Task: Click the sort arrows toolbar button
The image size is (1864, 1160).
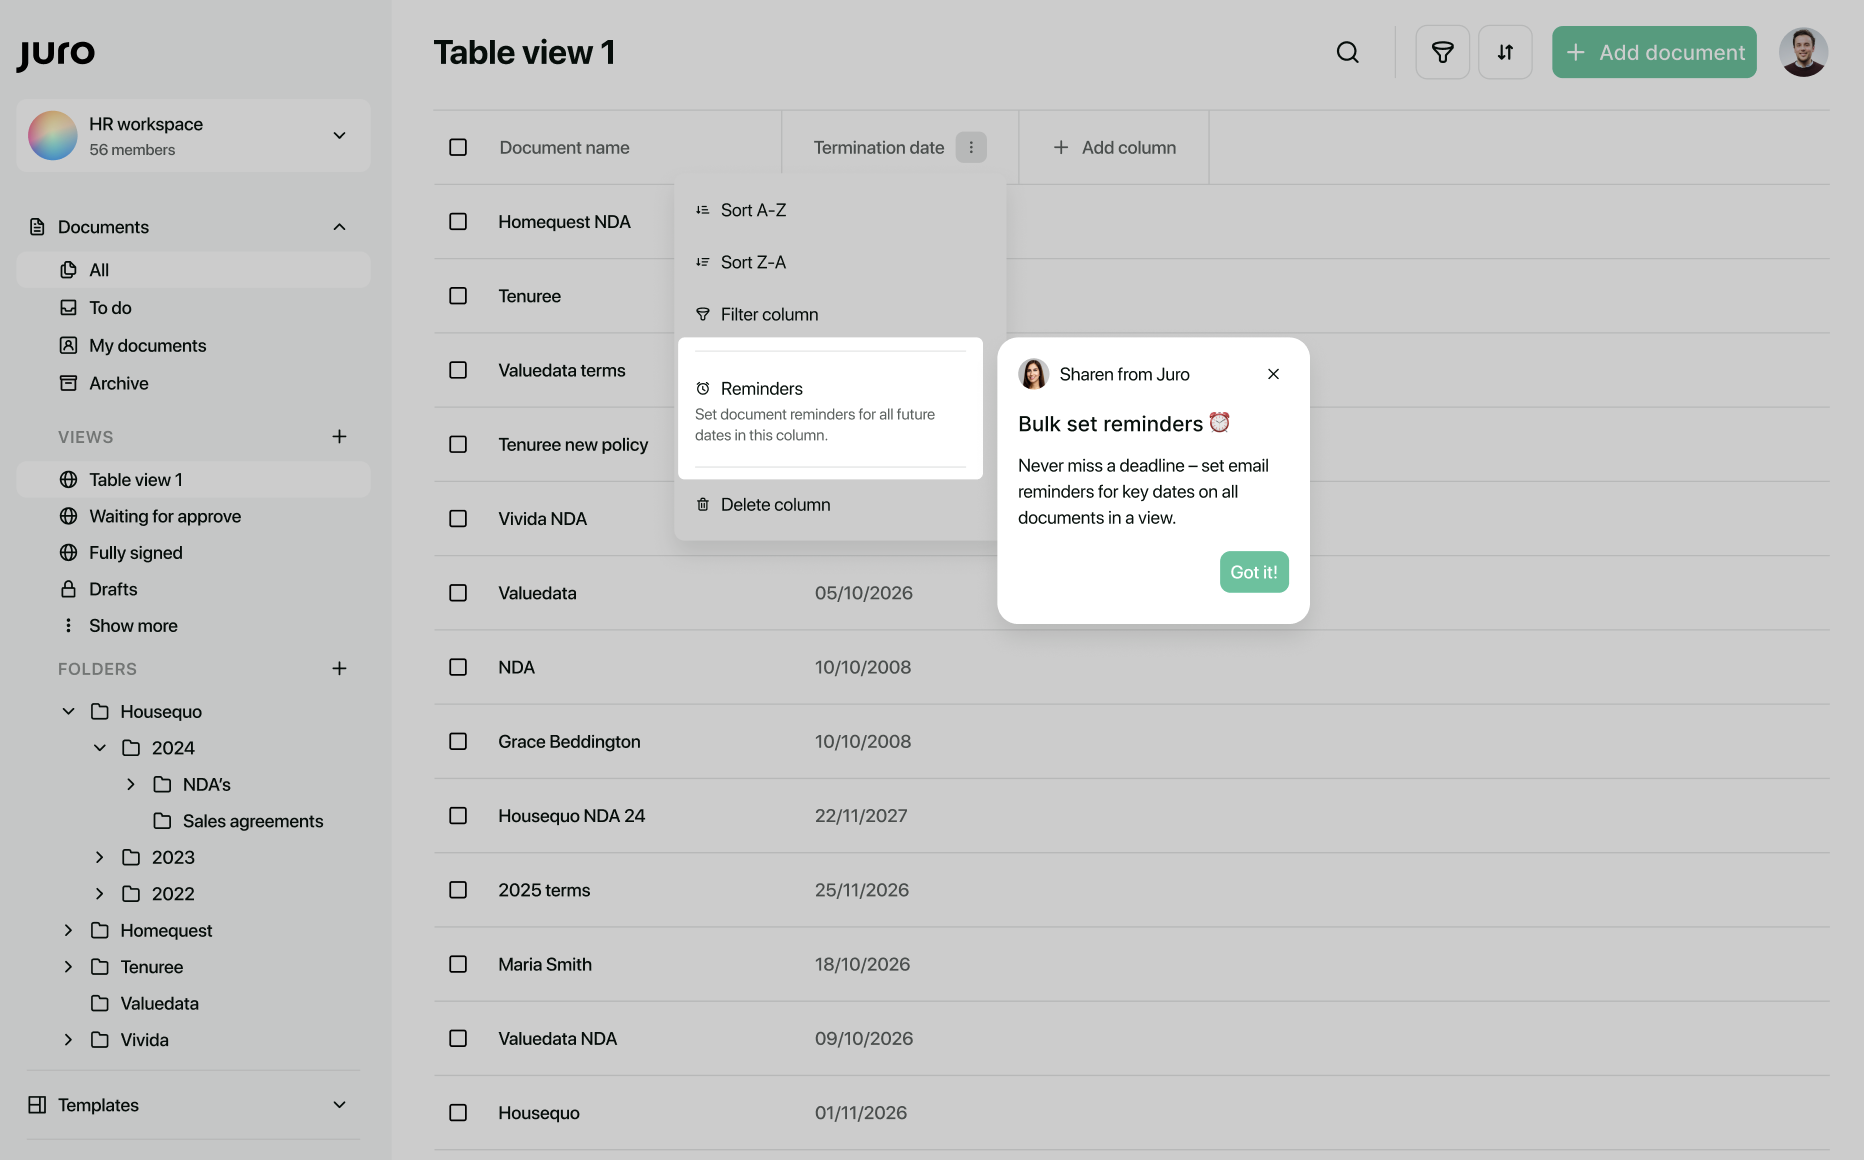Action: [x=1505, y=52]
